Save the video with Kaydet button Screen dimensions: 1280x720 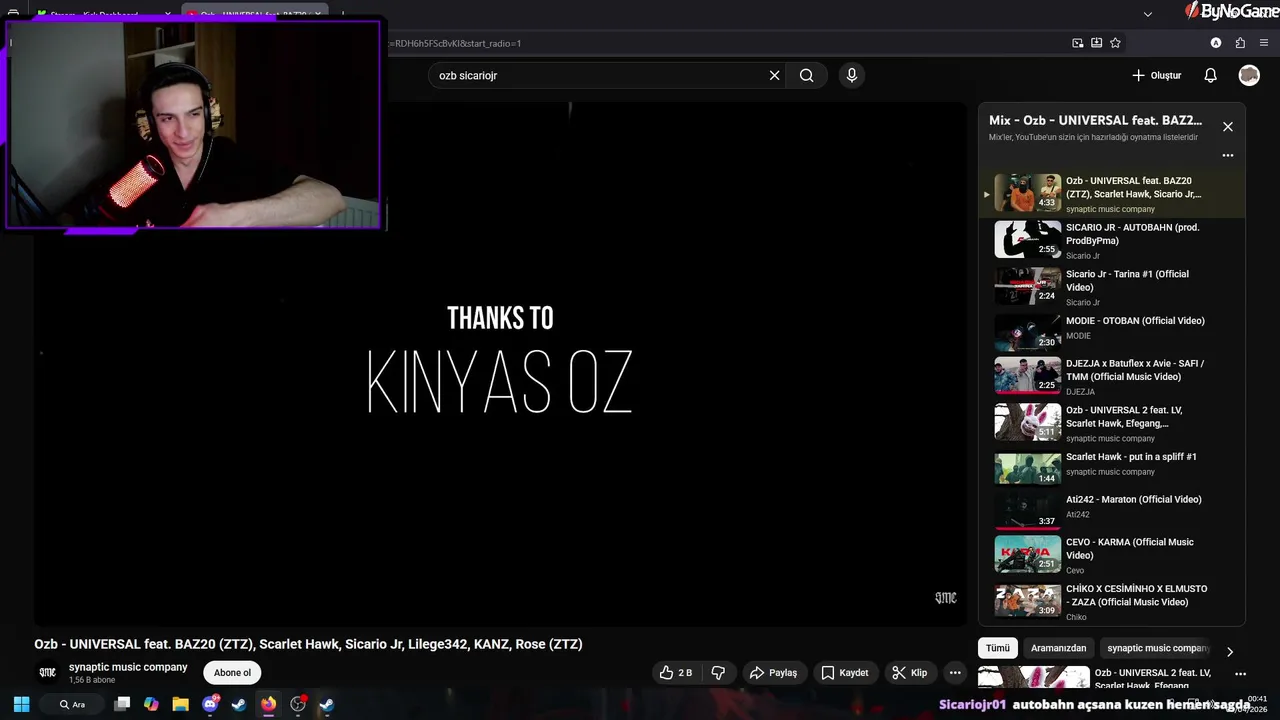click(845, 673)
